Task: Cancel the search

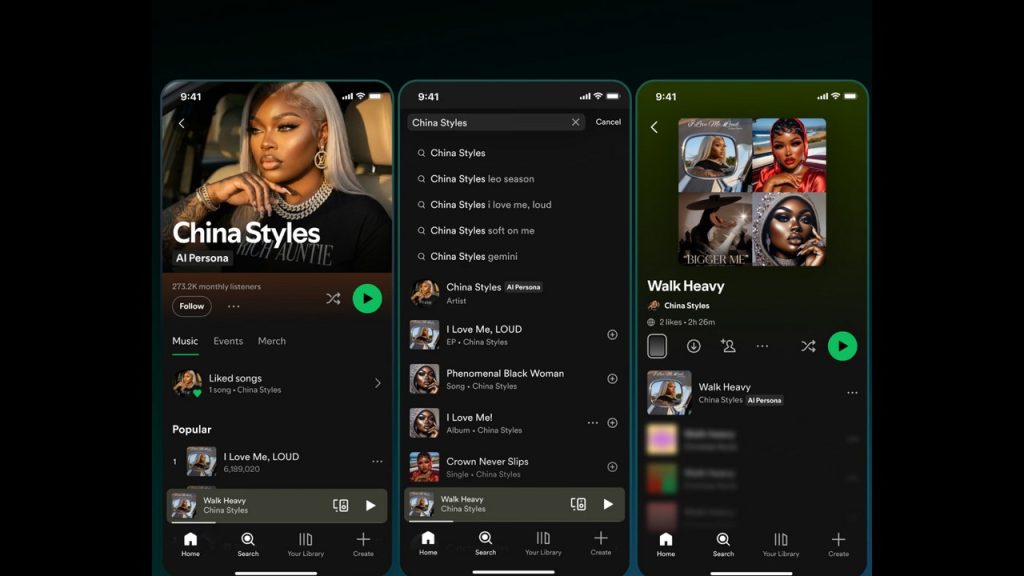Action: tap(608, 122)
